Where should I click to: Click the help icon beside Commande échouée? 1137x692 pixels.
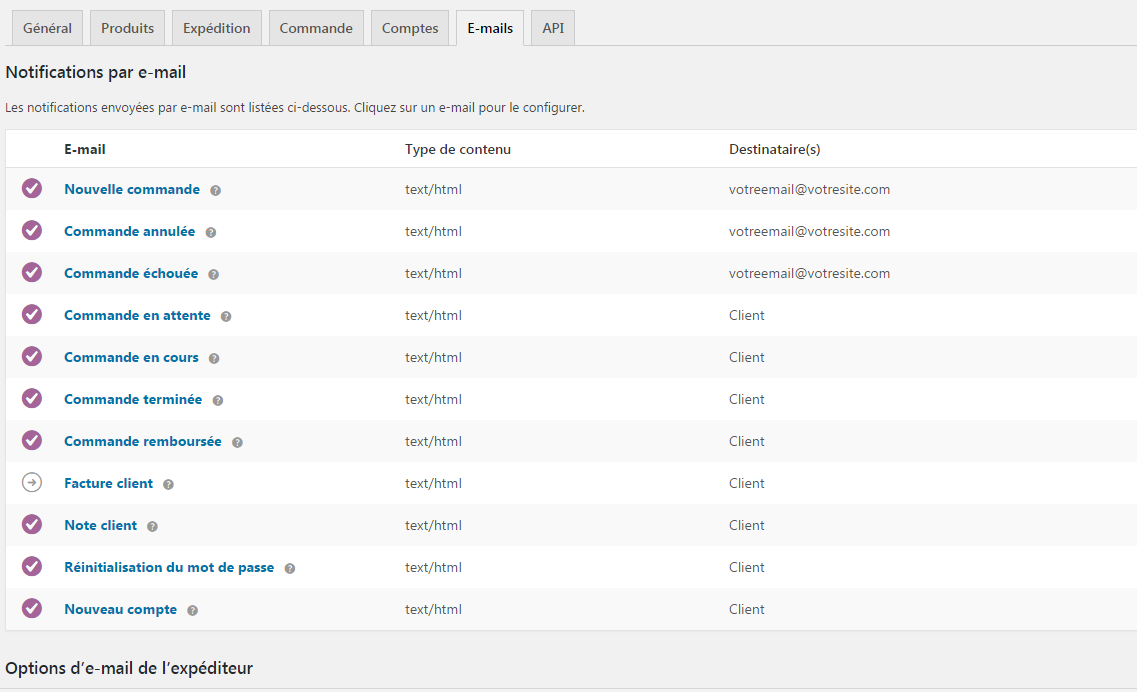(x=211, y=273)
